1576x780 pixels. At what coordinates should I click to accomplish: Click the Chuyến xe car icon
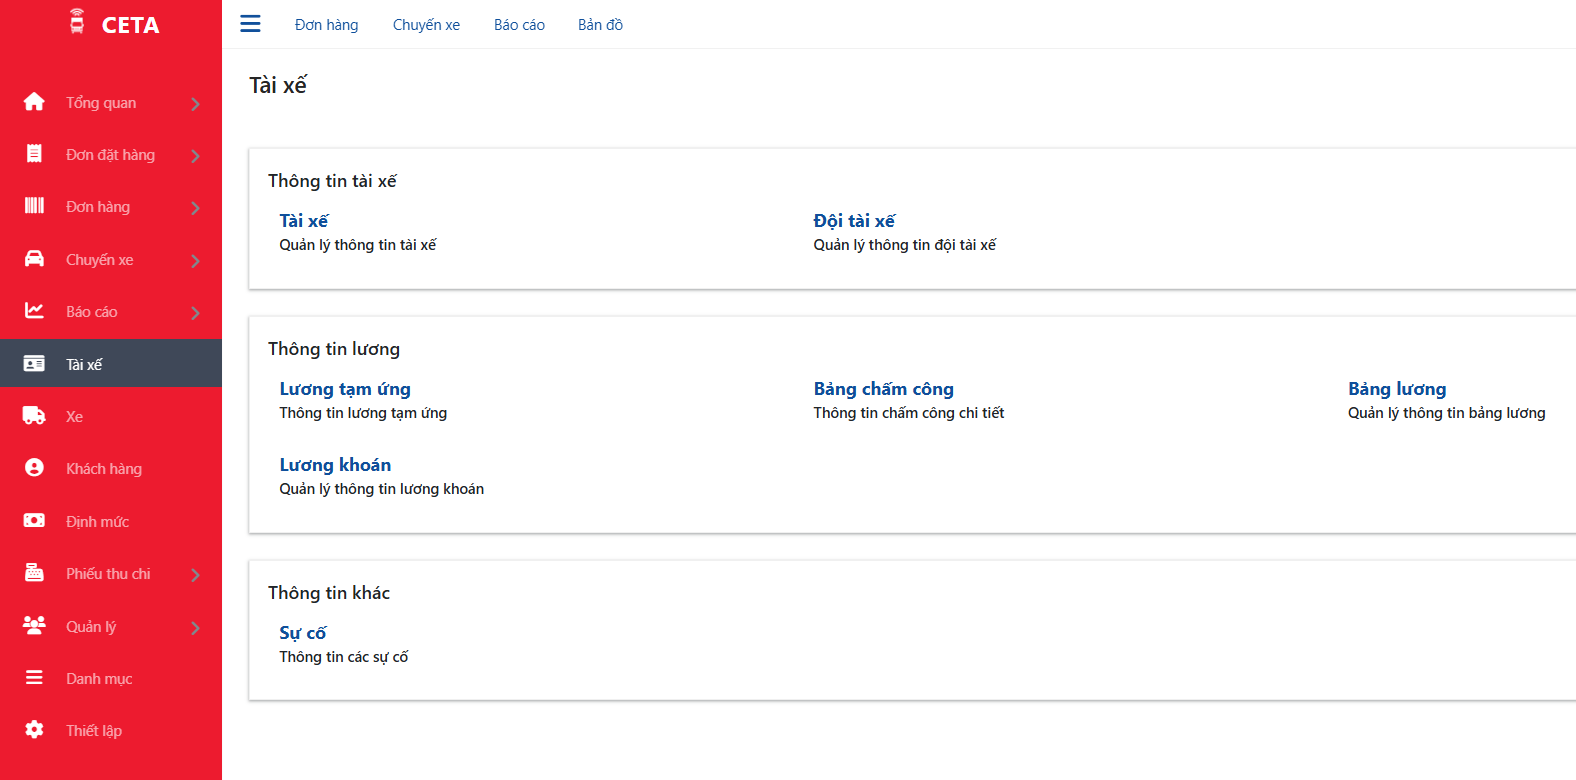coord(34,259)
